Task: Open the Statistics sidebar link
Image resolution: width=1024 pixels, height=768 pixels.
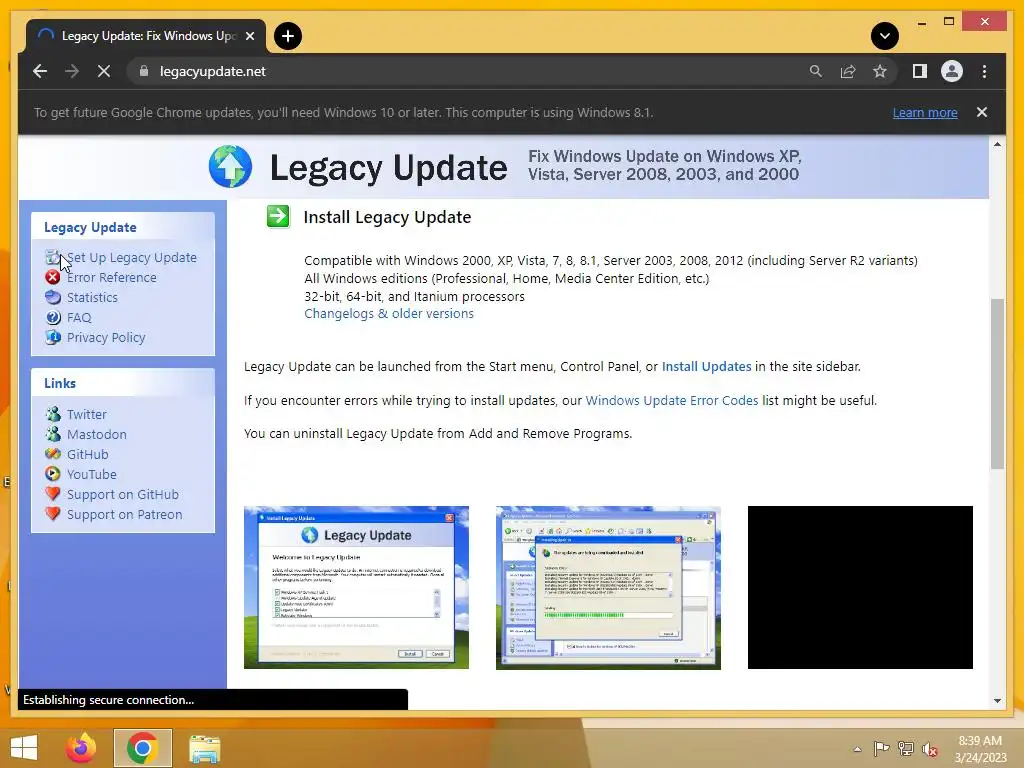Action: (92, 297)
